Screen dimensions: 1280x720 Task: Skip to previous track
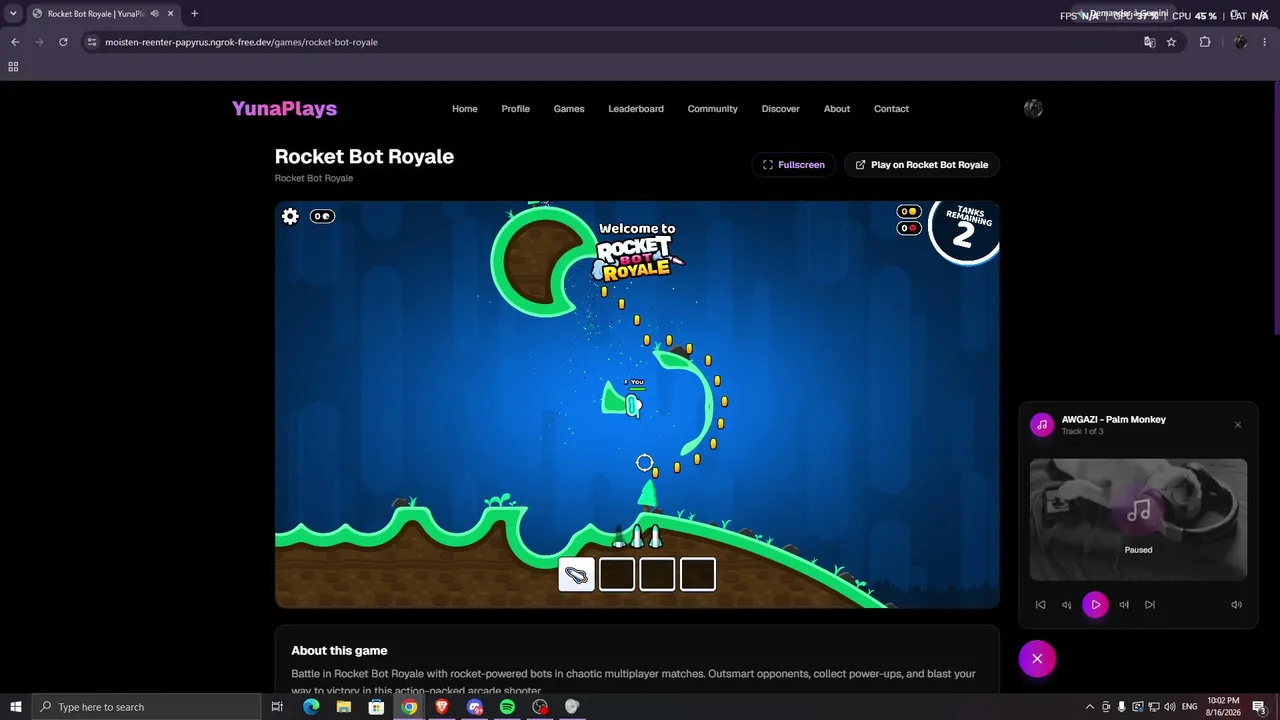point(1040,605)
